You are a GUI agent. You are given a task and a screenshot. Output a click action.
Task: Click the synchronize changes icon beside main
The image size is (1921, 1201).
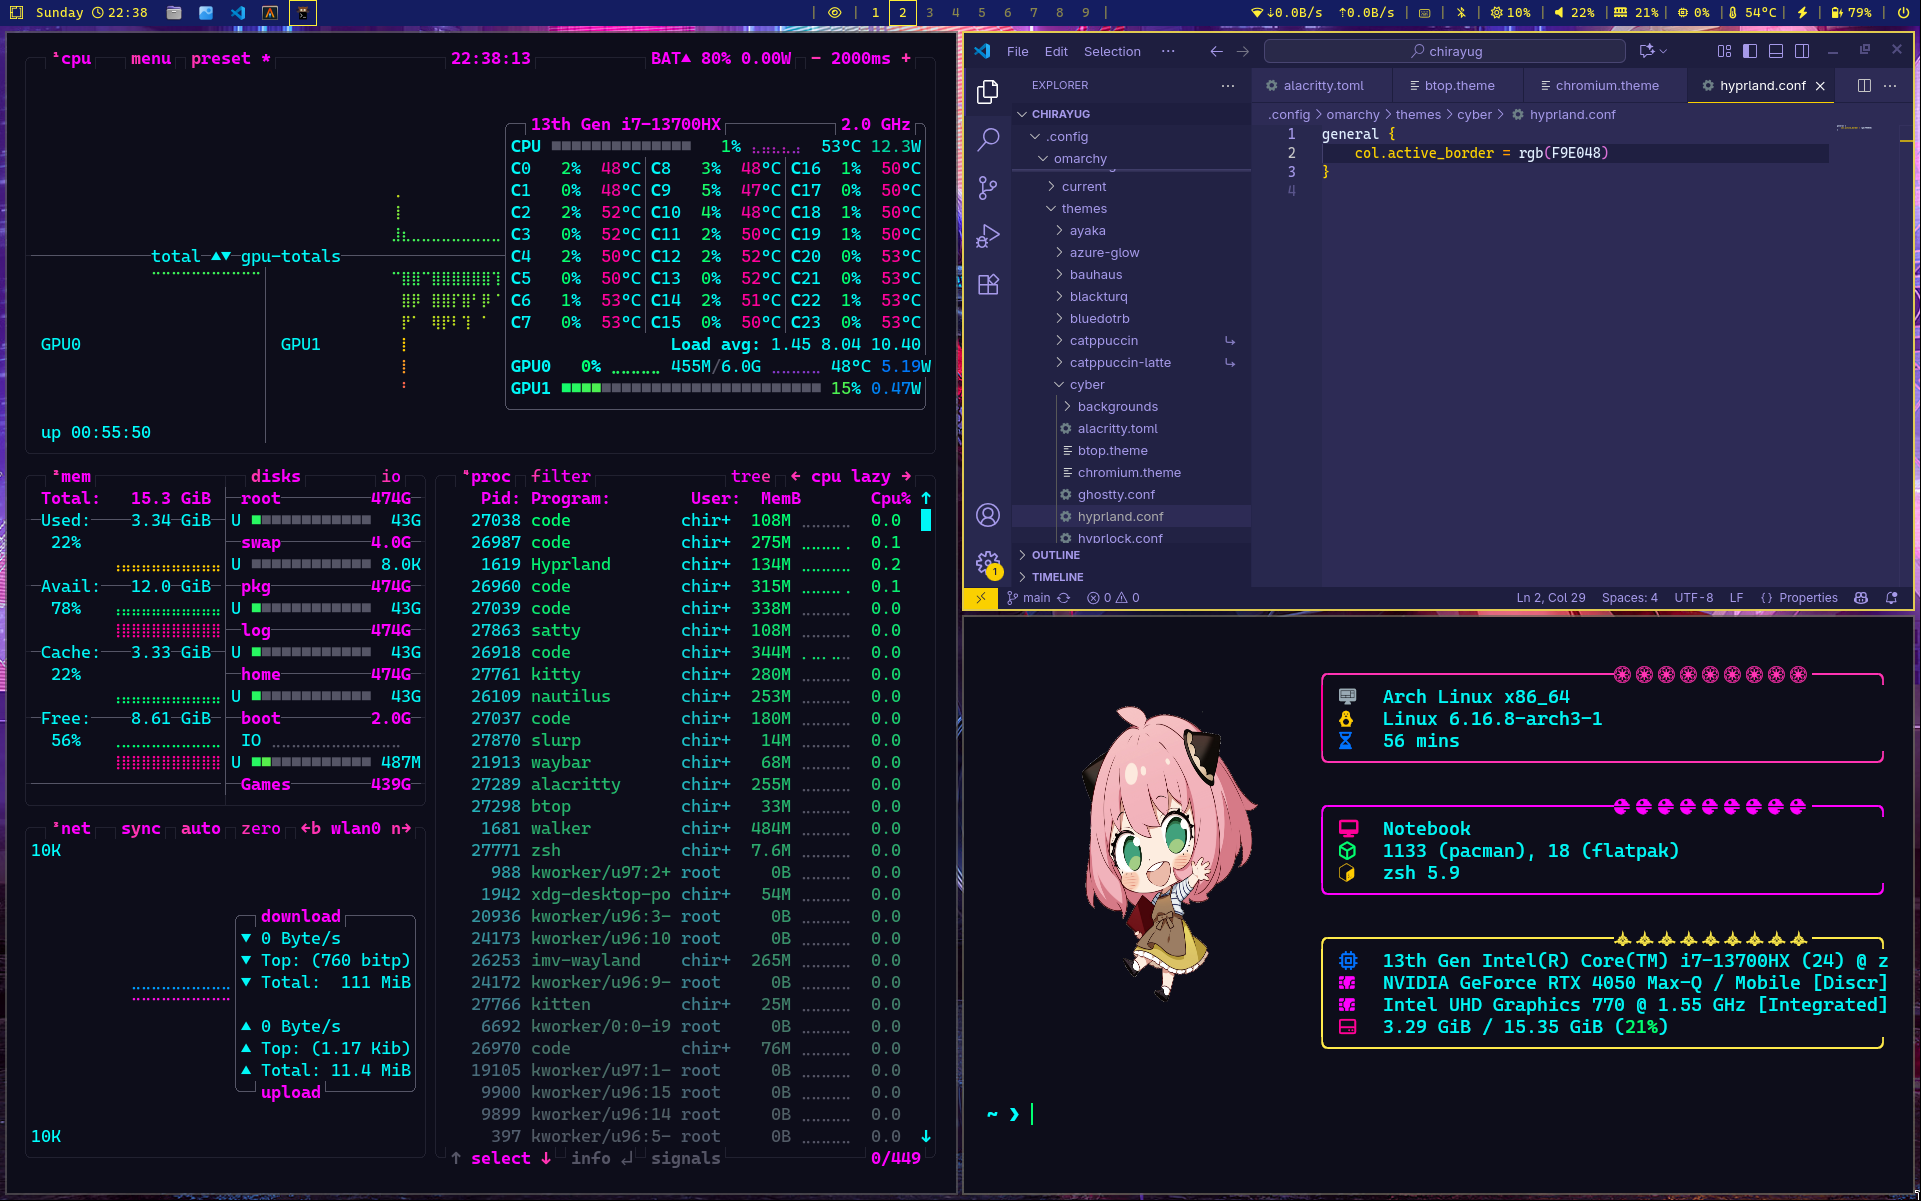tap(1064, 598)
